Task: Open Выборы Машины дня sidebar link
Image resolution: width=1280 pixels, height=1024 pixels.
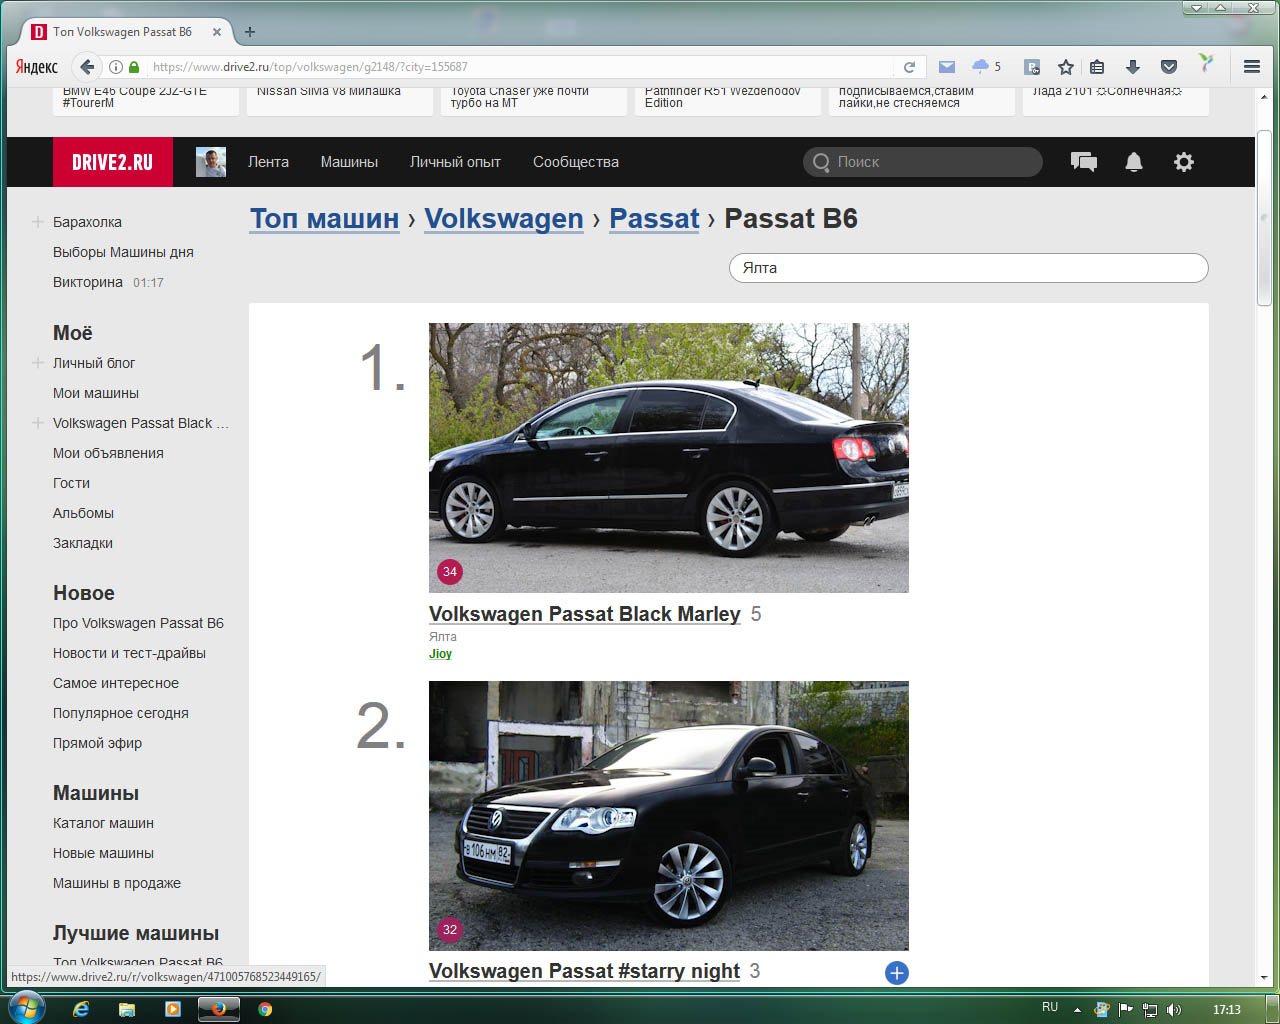Action: 123,252
